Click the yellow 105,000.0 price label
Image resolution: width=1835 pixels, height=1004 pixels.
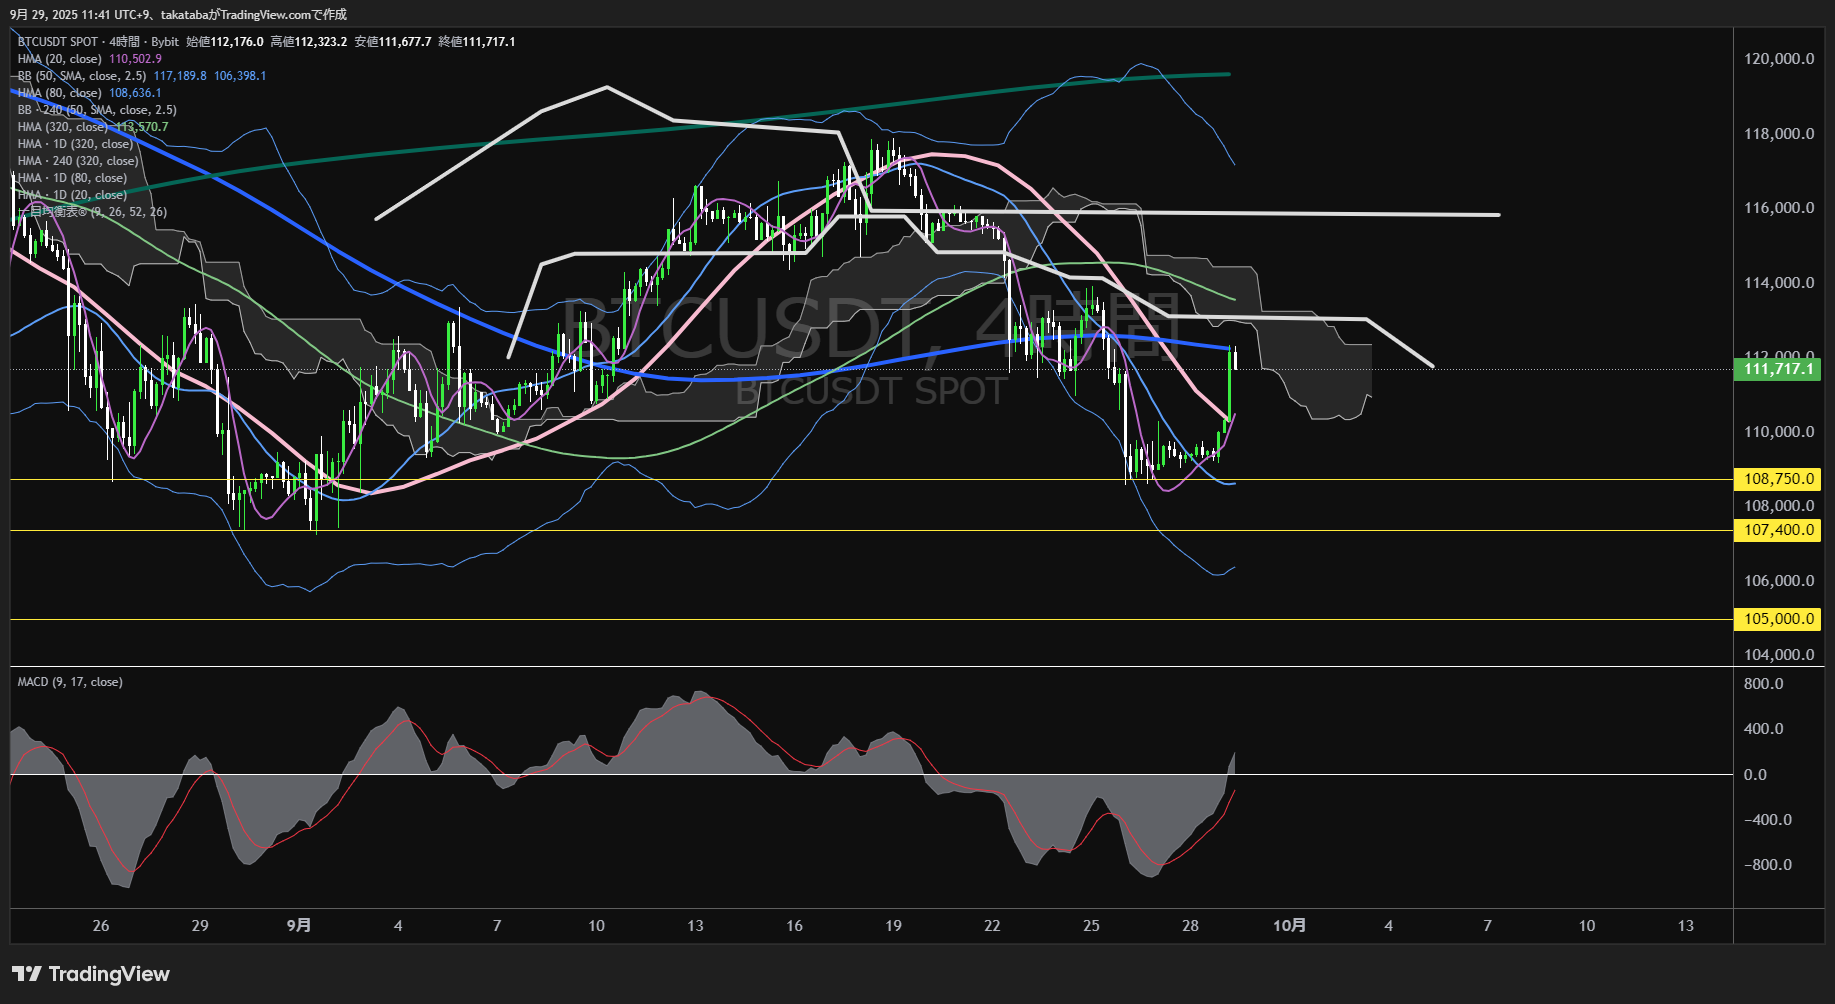pos(1778,619)
